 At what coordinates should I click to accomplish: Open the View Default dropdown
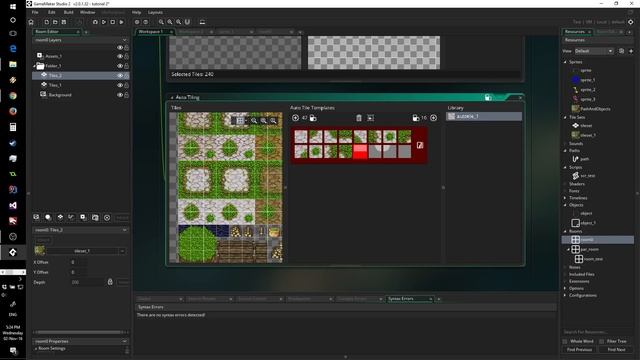point(594,51)
